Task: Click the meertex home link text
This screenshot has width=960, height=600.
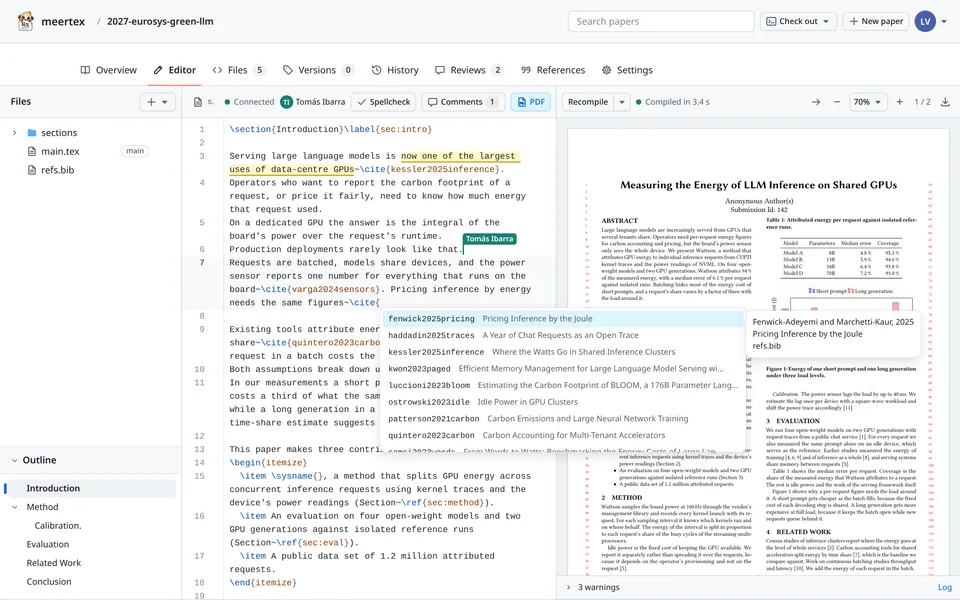Action: tap(63, 21)
